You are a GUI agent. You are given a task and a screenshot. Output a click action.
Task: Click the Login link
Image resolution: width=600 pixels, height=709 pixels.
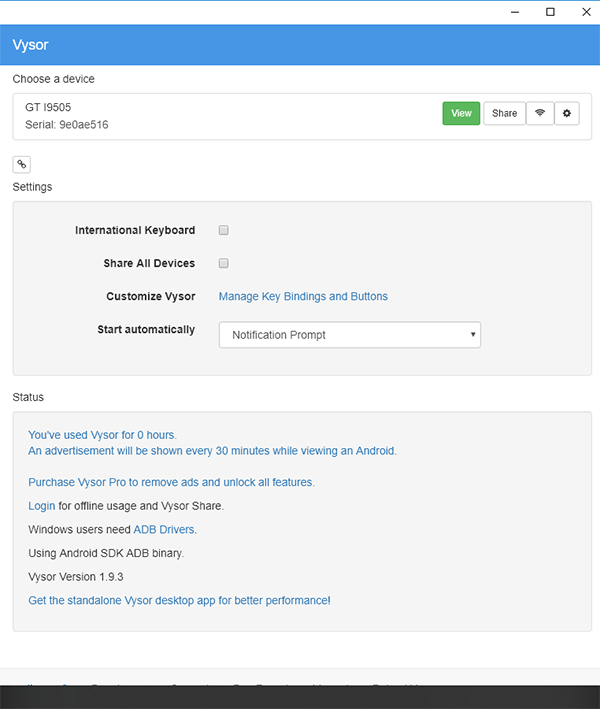tap(42, 506)
